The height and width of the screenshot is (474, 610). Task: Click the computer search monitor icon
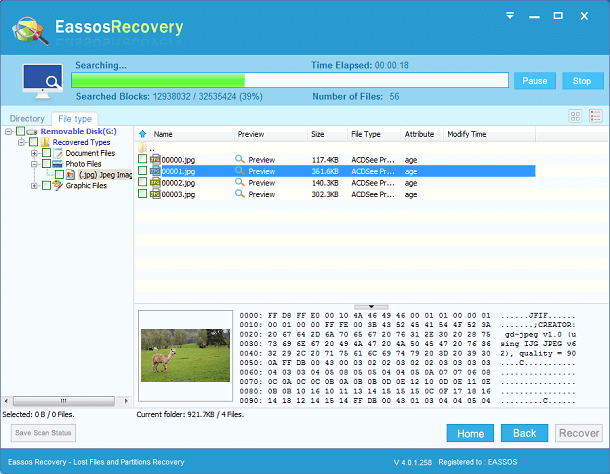[42, 81]
